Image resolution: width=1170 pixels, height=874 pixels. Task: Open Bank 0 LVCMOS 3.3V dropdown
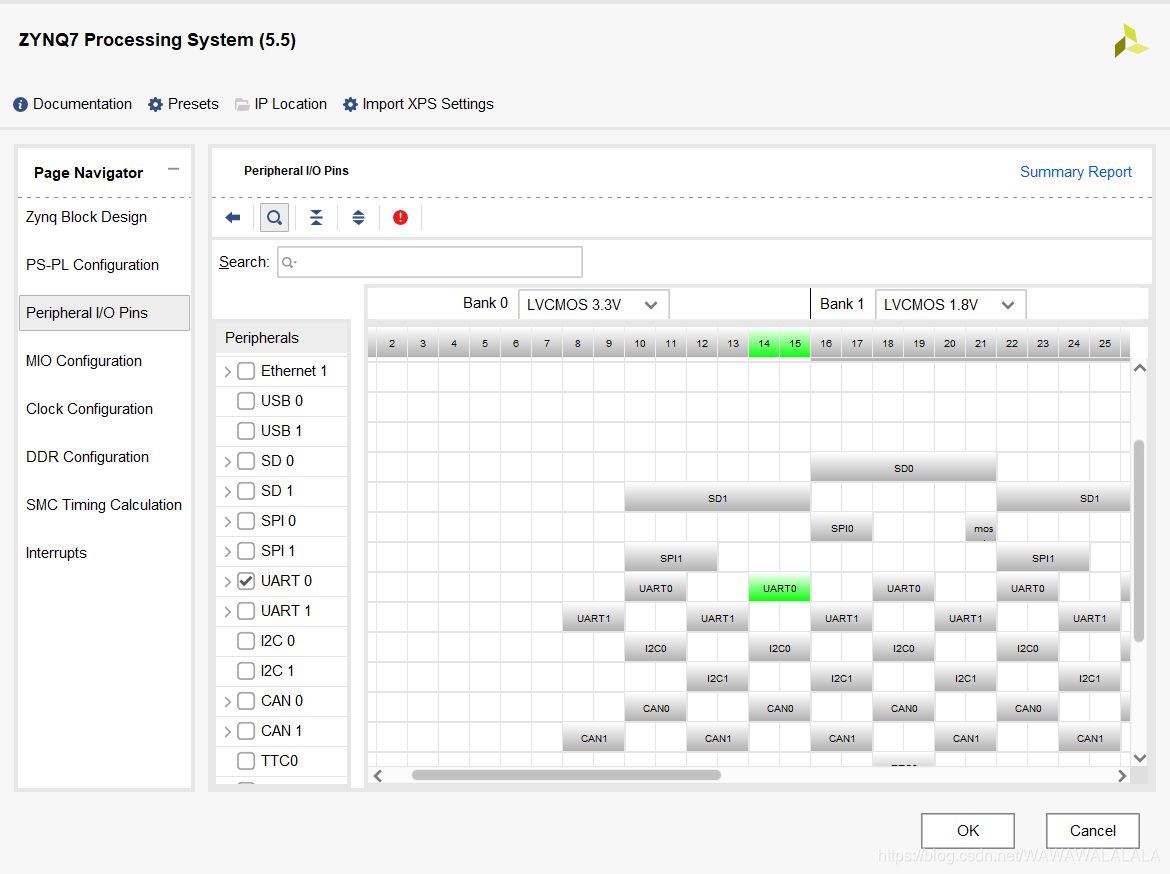point(593,305)
